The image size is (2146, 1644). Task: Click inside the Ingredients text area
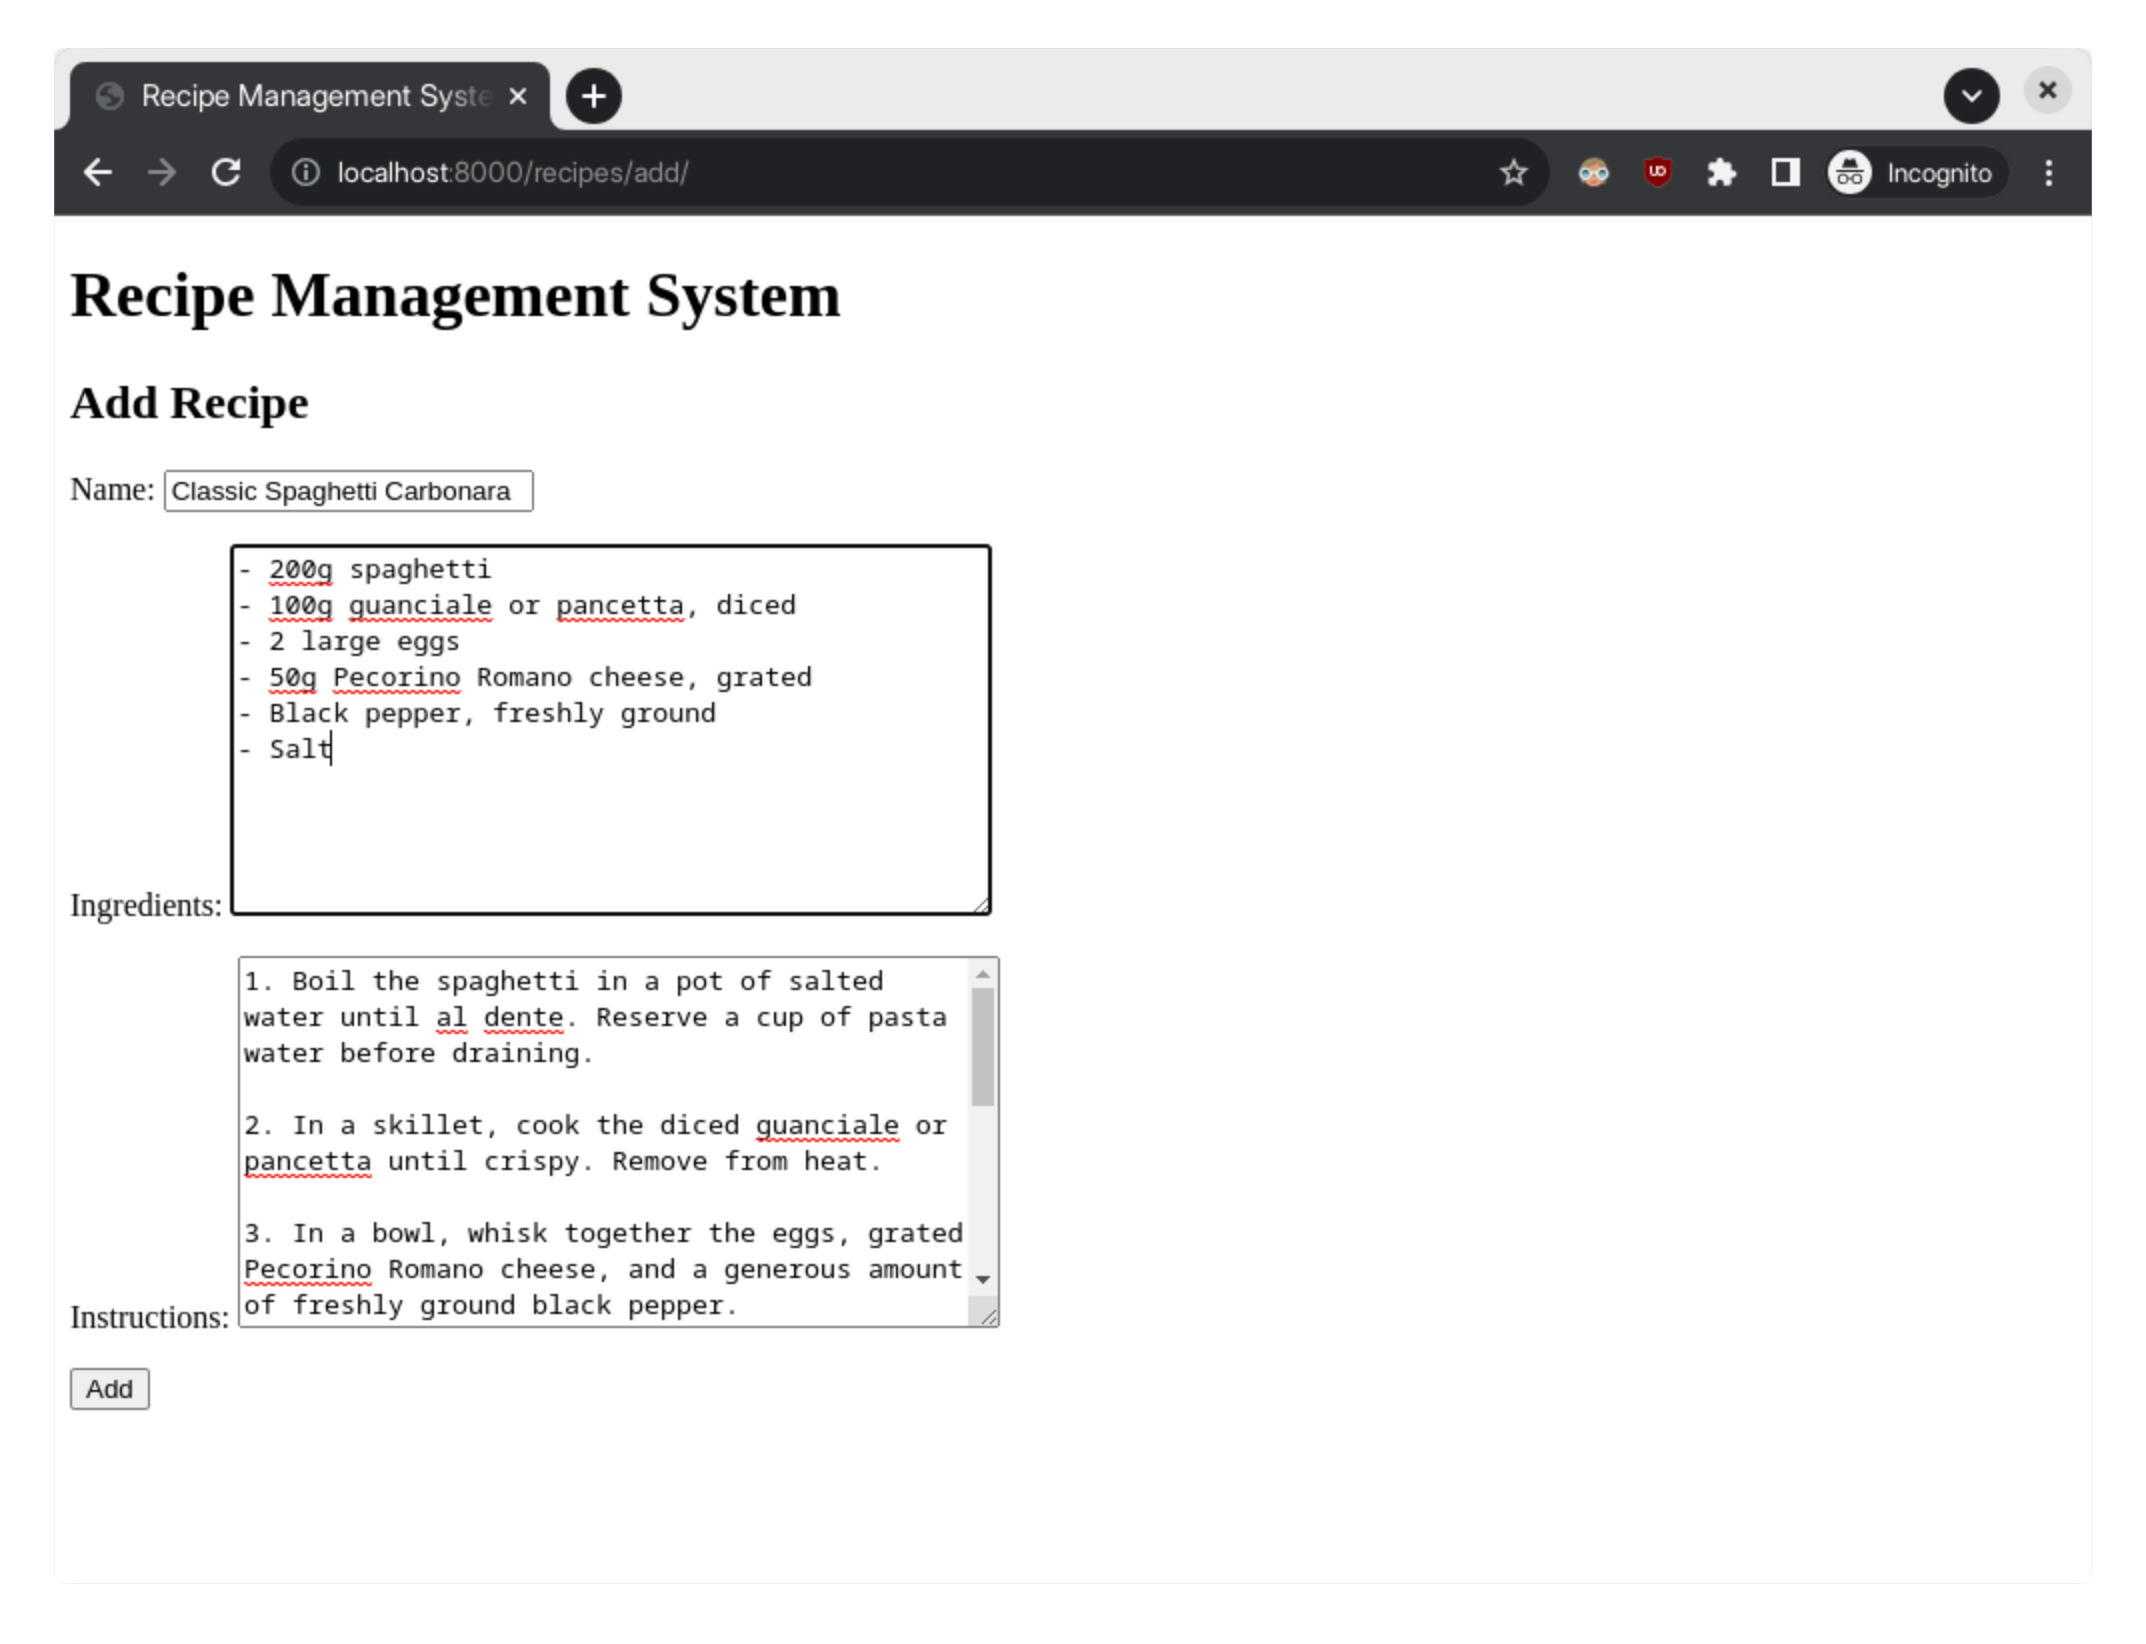[x=610, y=730]
